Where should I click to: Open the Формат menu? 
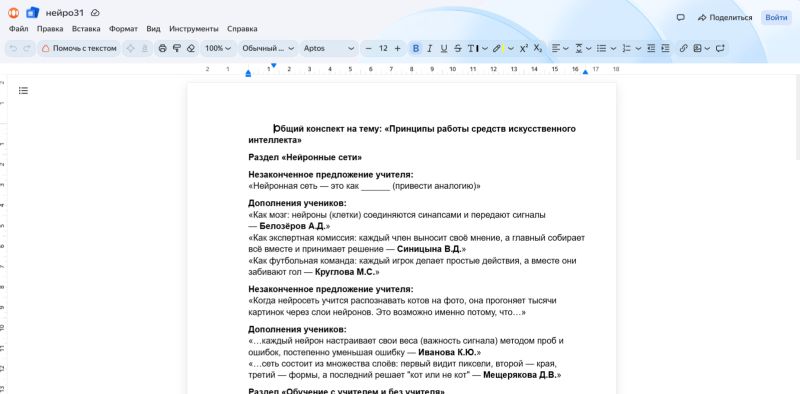pyautogui.click(x=123, y=29)
